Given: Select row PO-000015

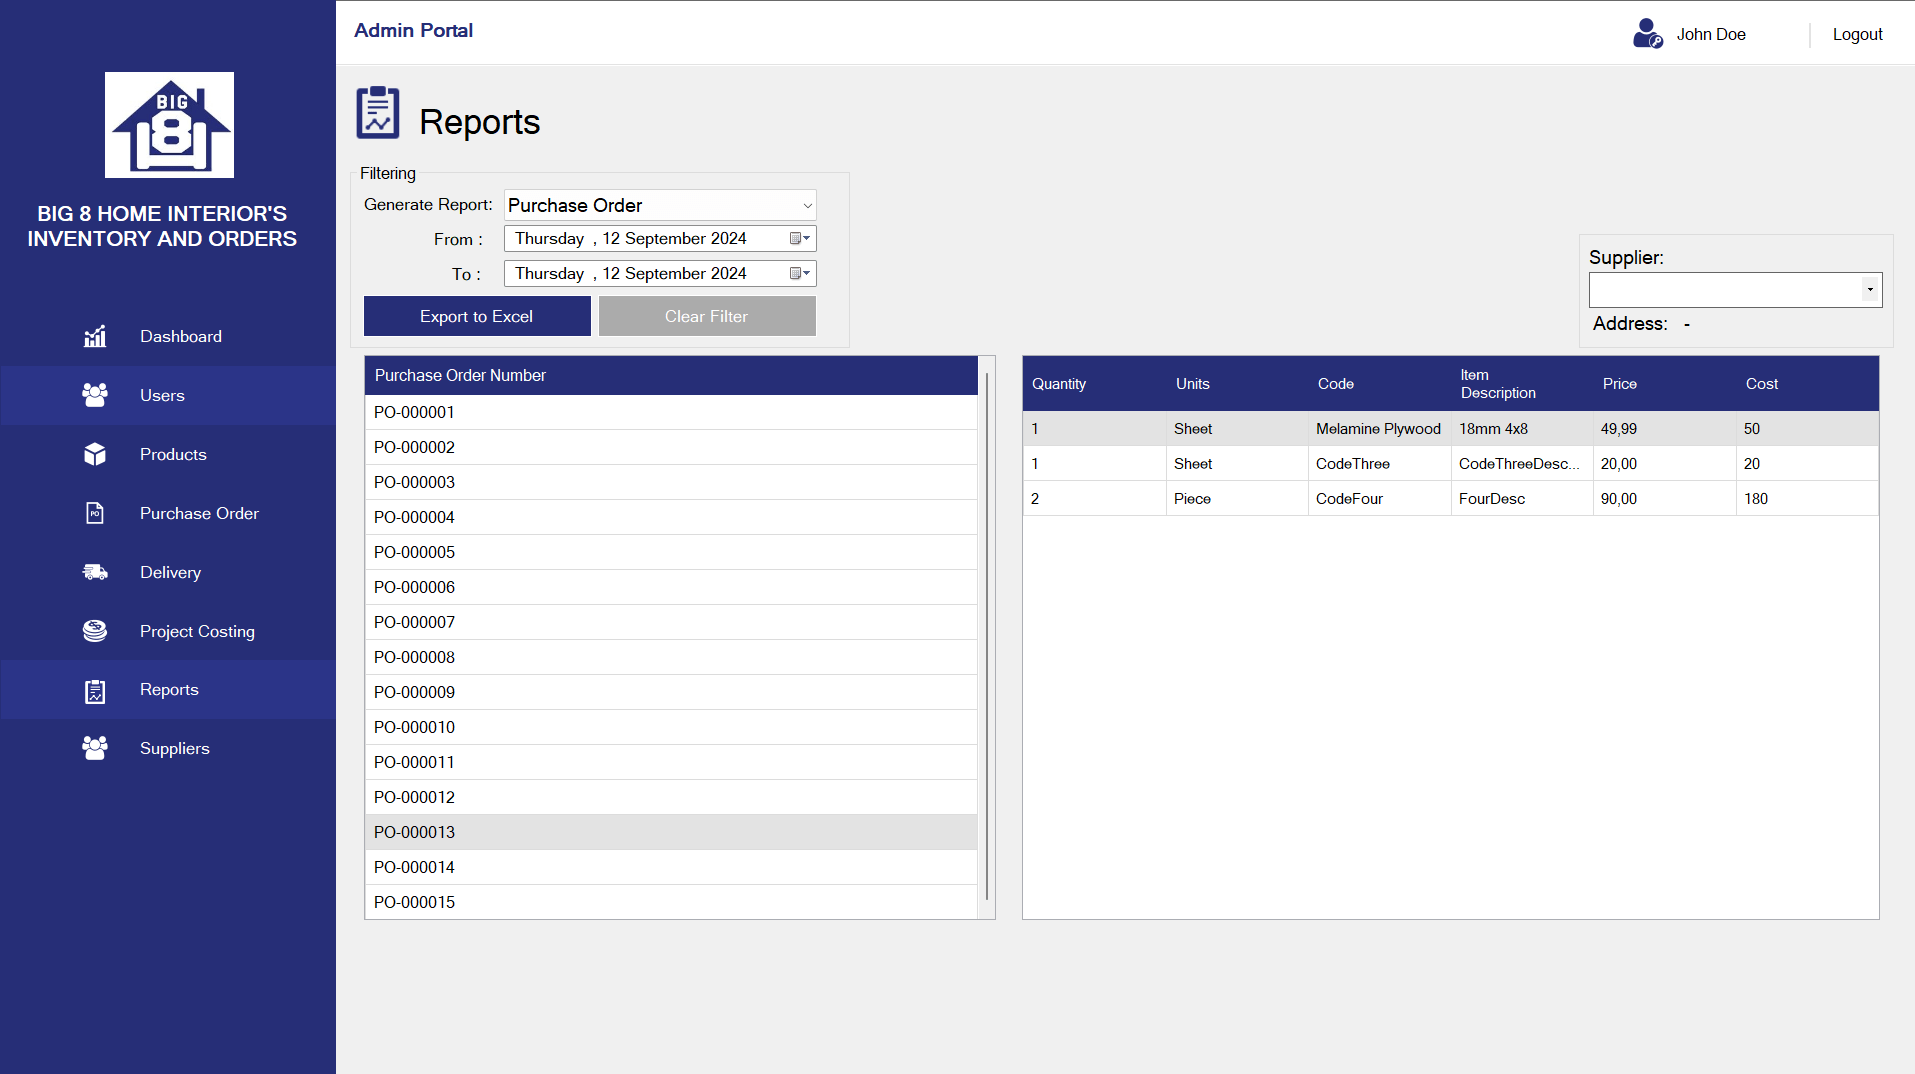Looking at the screenshot, I should [x=671, y=902].
